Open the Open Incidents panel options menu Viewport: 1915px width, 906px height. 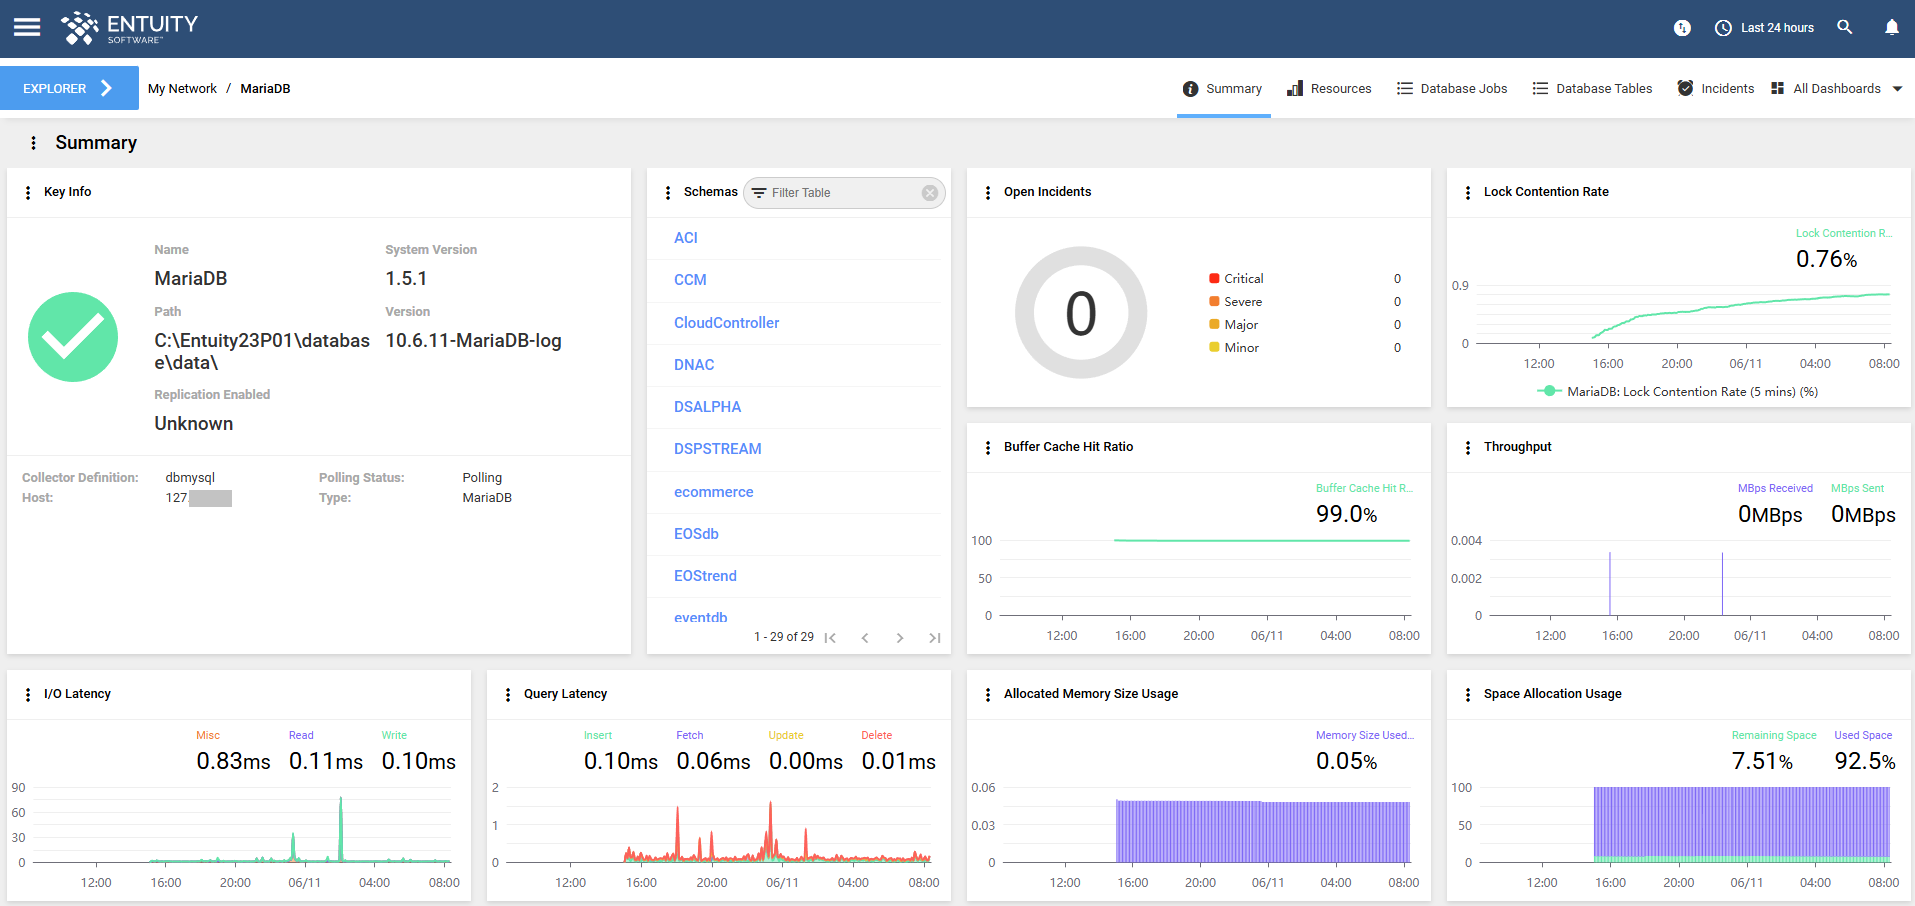pyautogui.click(x=987, y=192)
